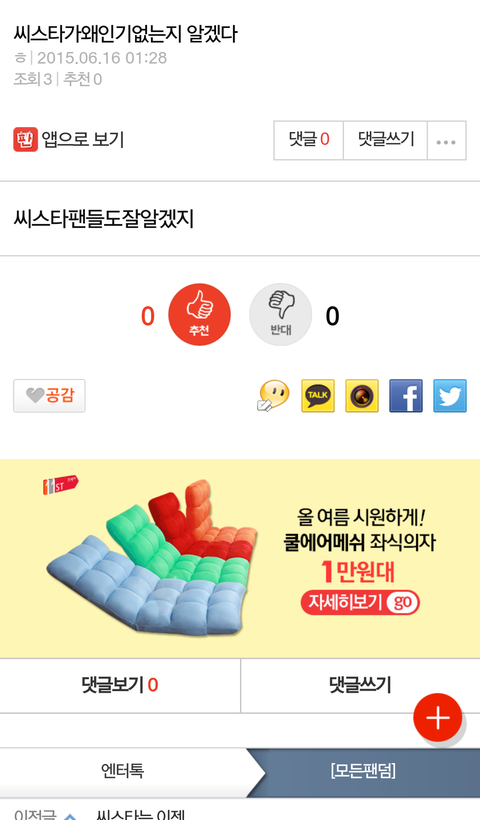This screenshot has height=820, width=480.
Task: Share via the KakaoStory camera icon
Action: (362, 396)
